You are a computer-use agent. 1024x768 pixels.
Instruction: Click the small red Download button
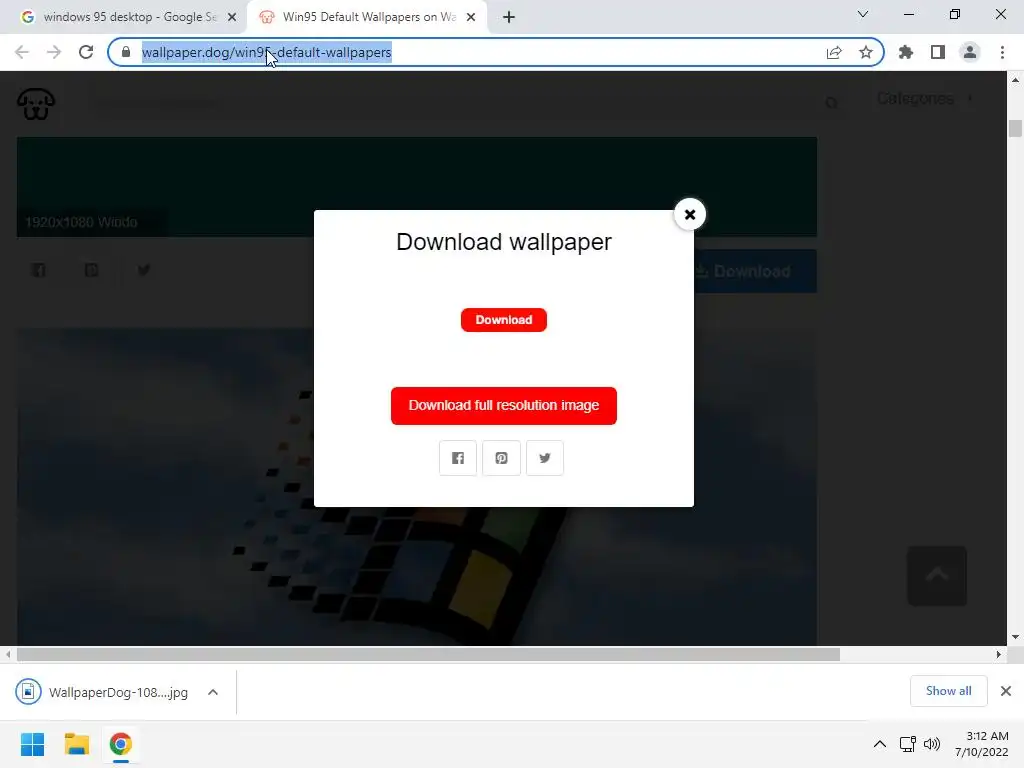point(504,320)
